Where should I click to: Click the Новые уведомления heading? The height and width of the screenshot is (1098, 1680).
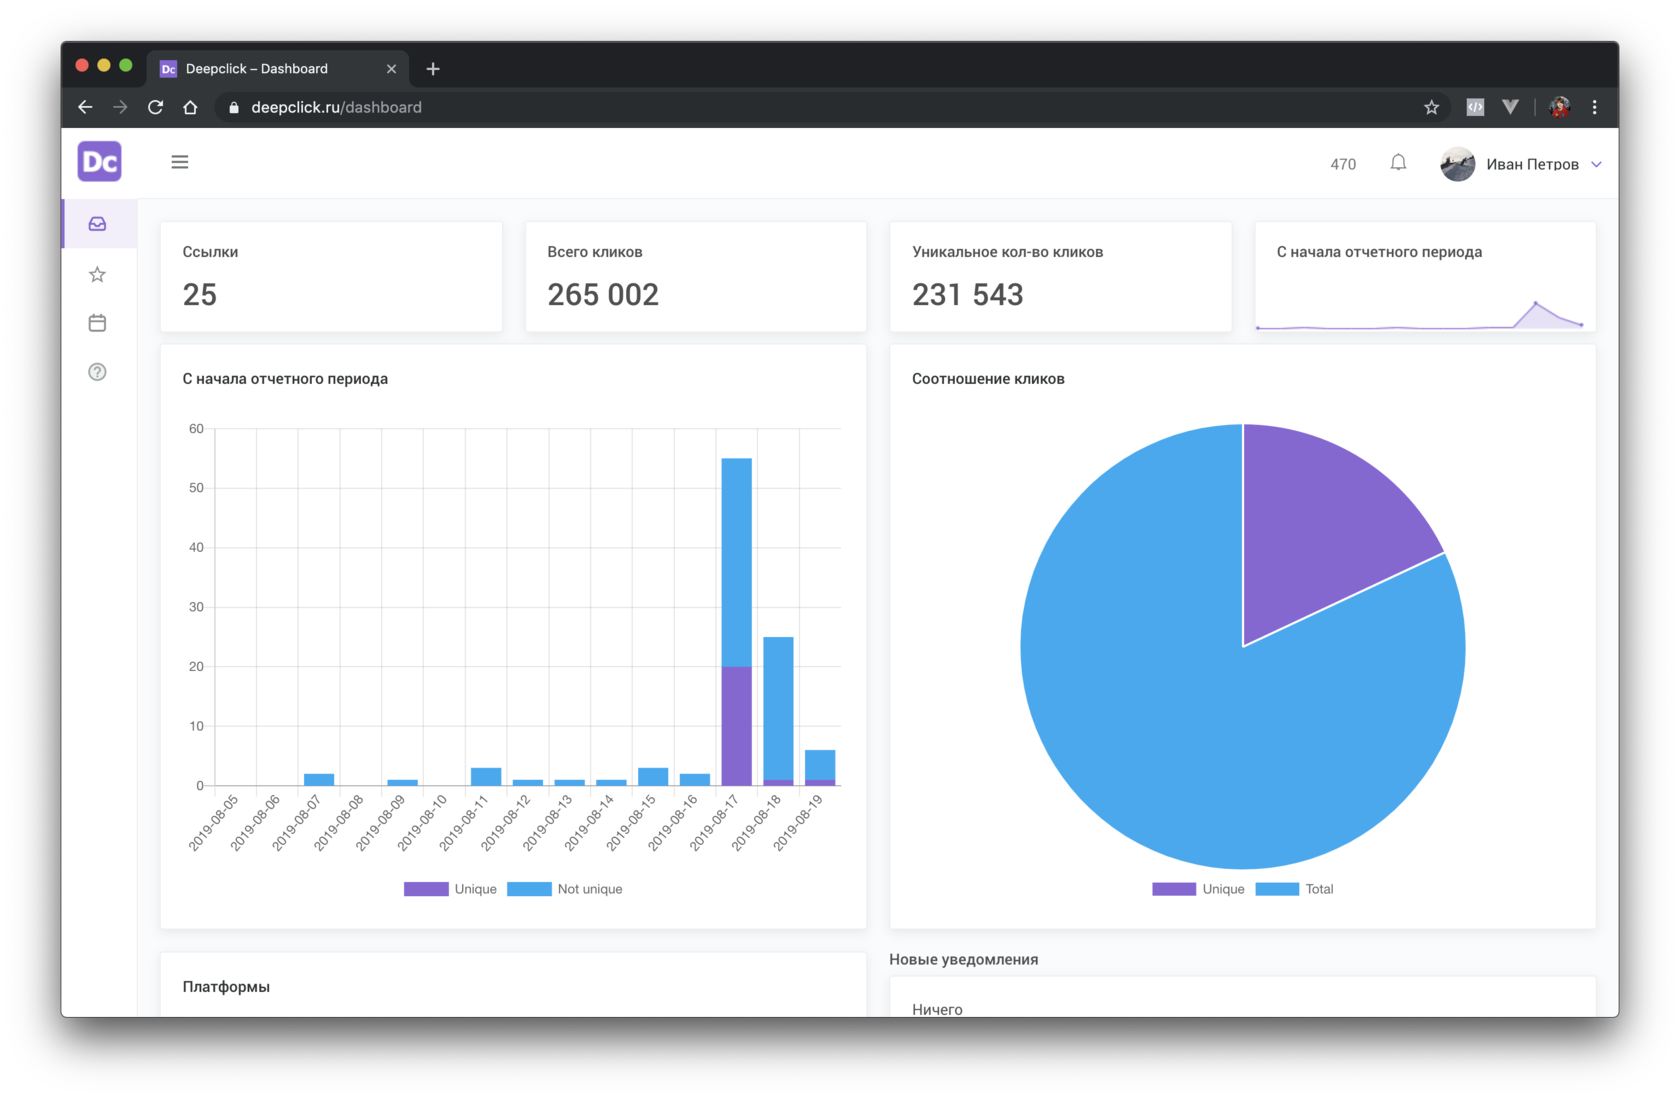pos(964,959)
